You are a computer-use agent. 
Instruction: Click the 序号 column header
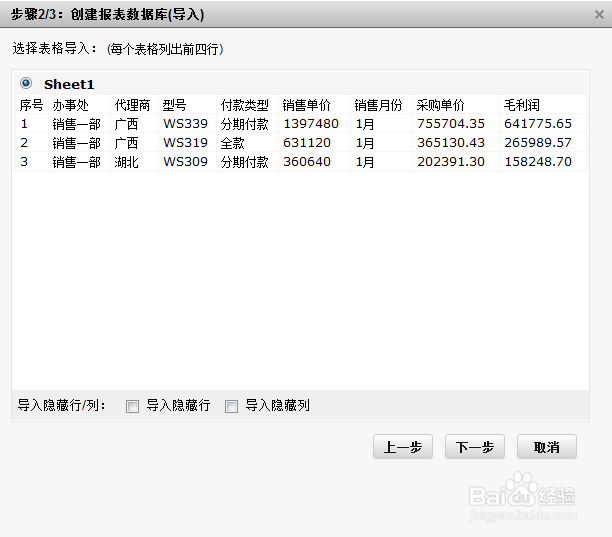(31, 105)
